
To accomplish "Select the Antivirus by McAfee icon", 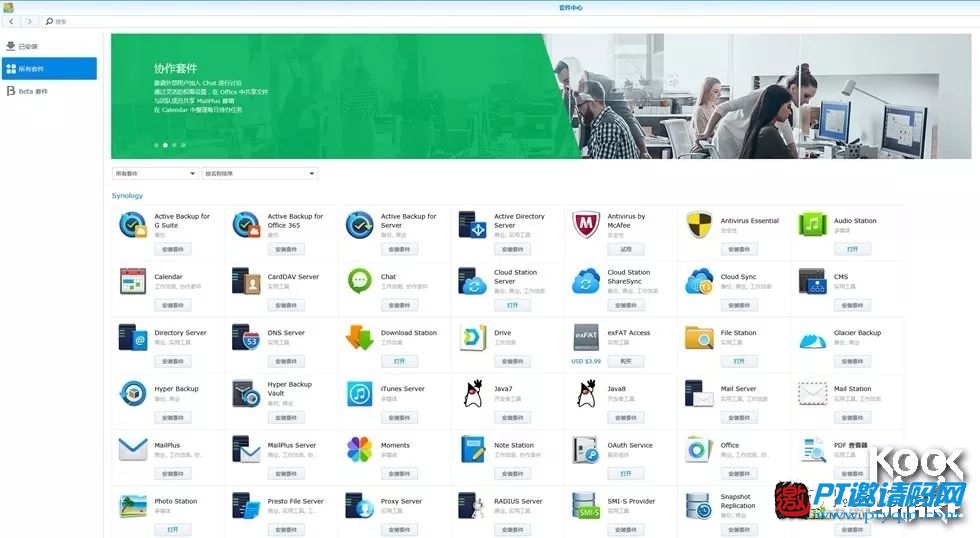I will click(x=586, y=225).
